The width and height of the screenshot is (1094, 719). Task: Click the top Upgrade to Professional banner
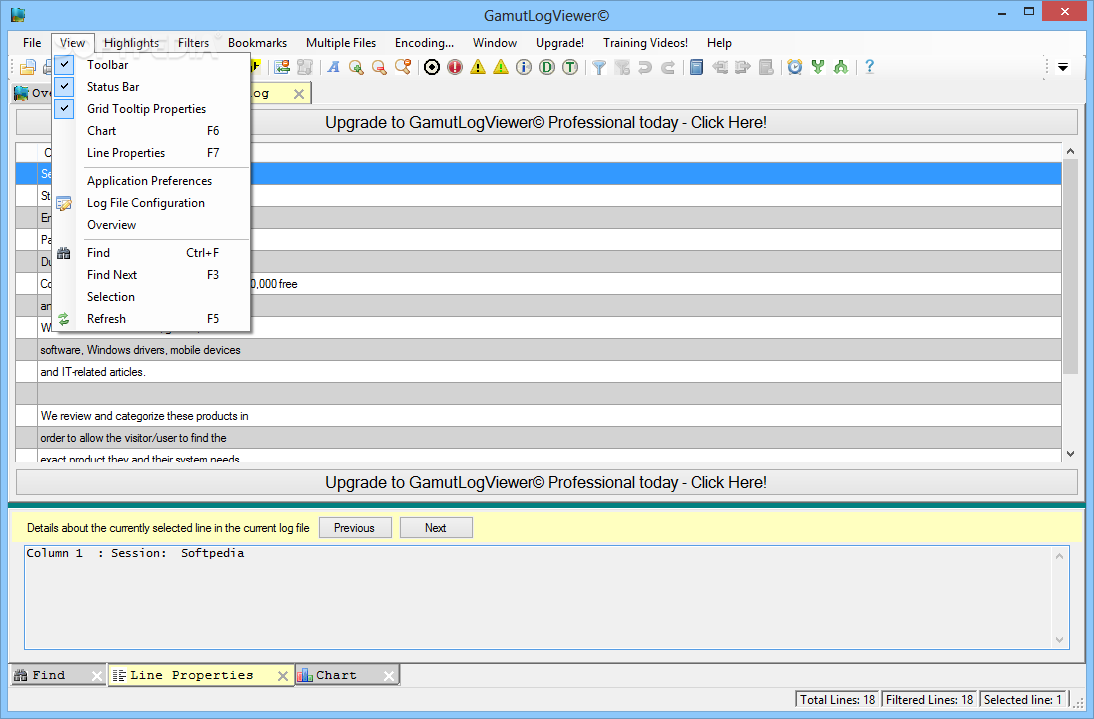[546, 123]
